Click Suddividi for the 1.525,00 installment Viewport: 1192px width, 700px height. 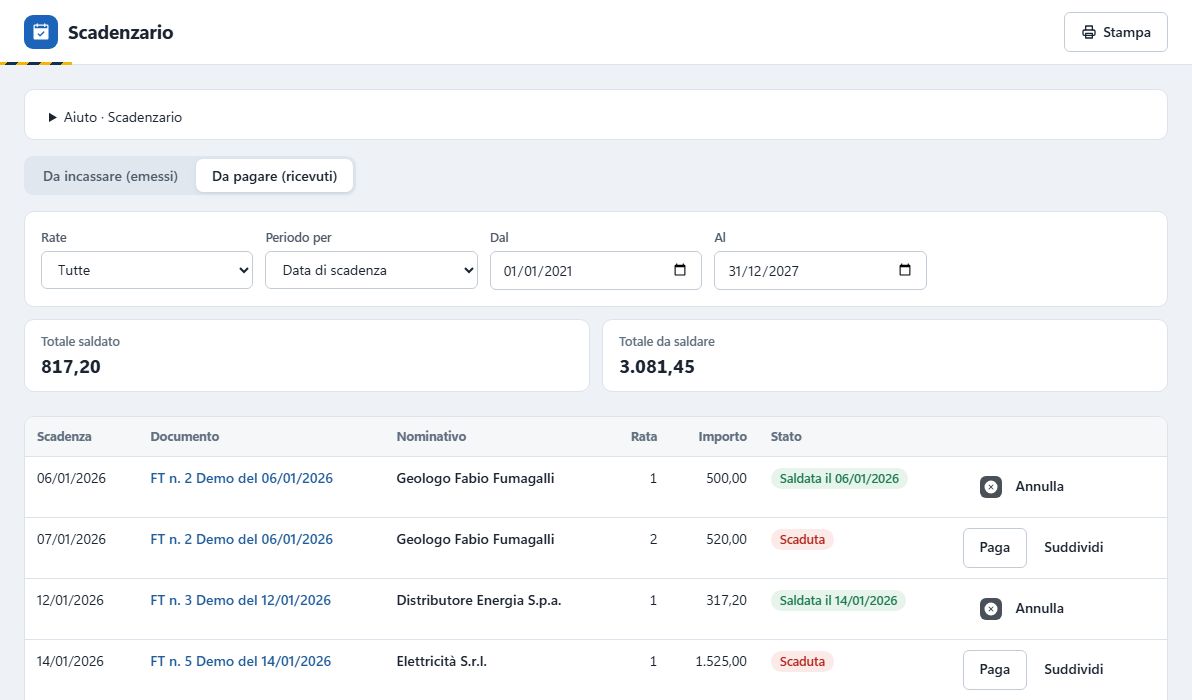[1073, 670]
